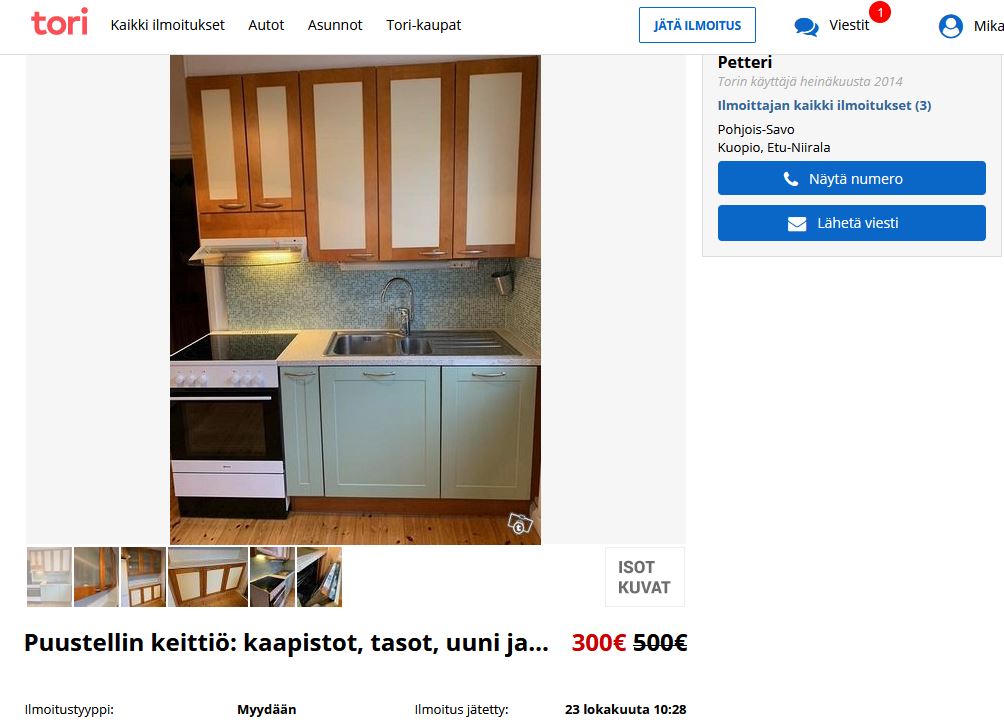
Task: Open the user profile avatar icon
Action: pos(951,26)
